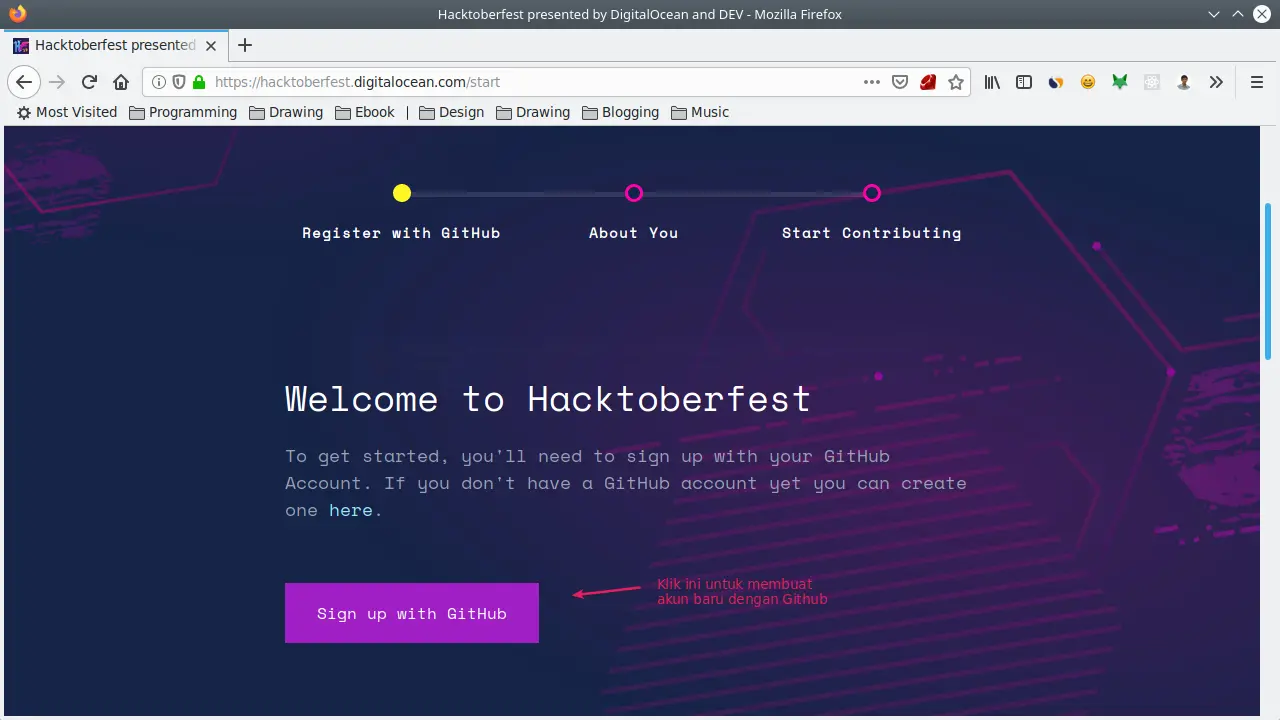
Task: Click the profile avatar extension icon
Action: coord(1184,82)
